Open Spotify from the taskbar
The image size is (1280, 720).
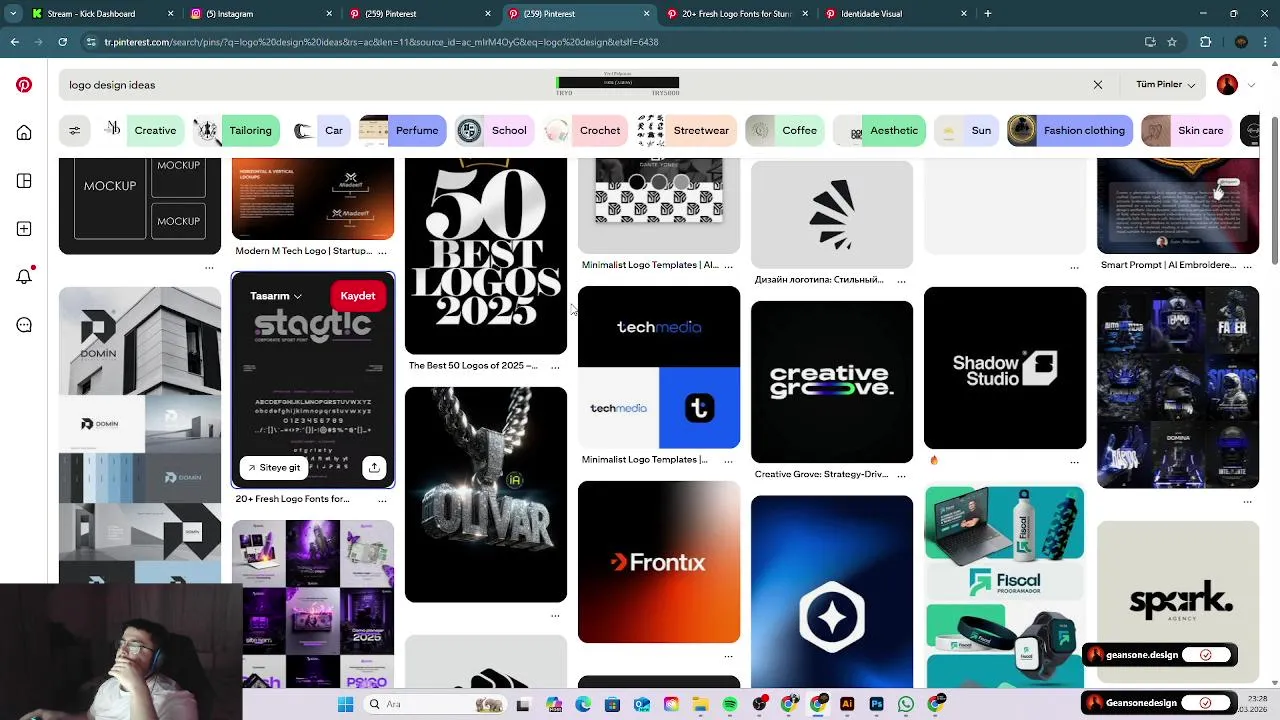click(730, 704)
